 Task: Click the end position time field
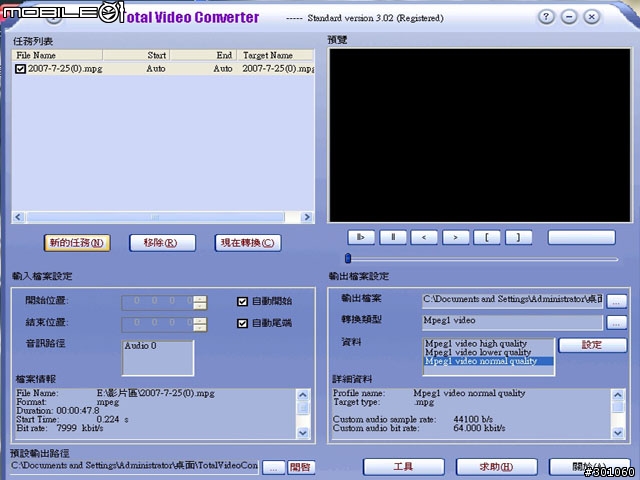tap(158, 324)
